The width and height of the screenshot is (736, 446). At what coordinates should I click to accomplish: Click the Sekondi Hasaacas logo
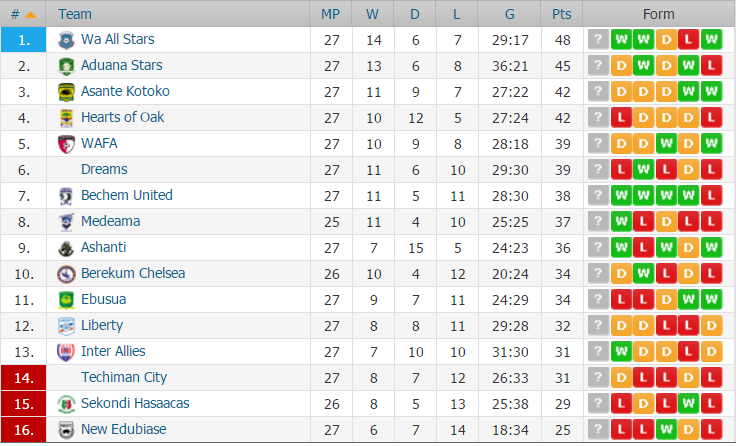coord(66,404)
